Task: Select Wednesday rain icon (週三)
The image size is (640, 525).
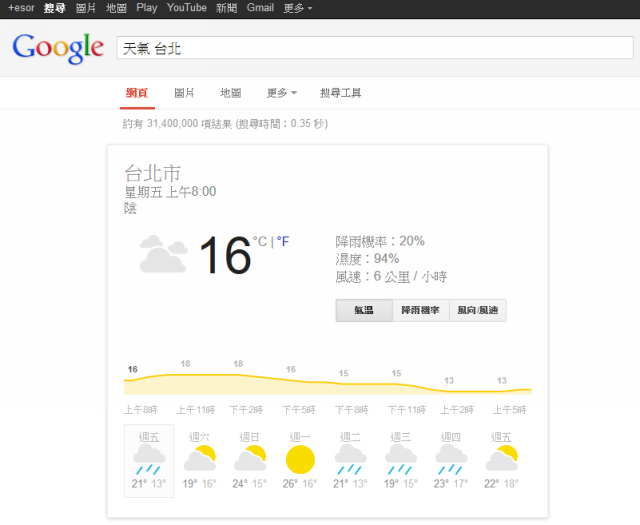Action: pos(401,460)
